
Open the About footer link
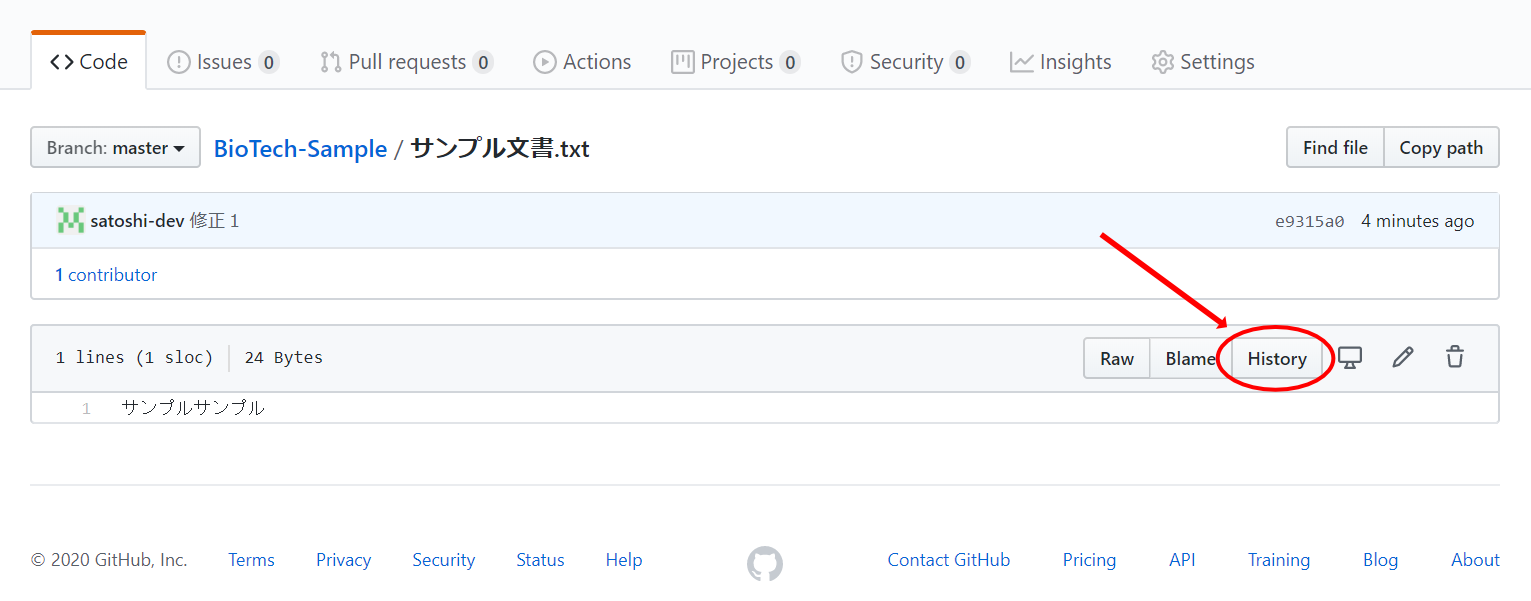(1475, 560)
